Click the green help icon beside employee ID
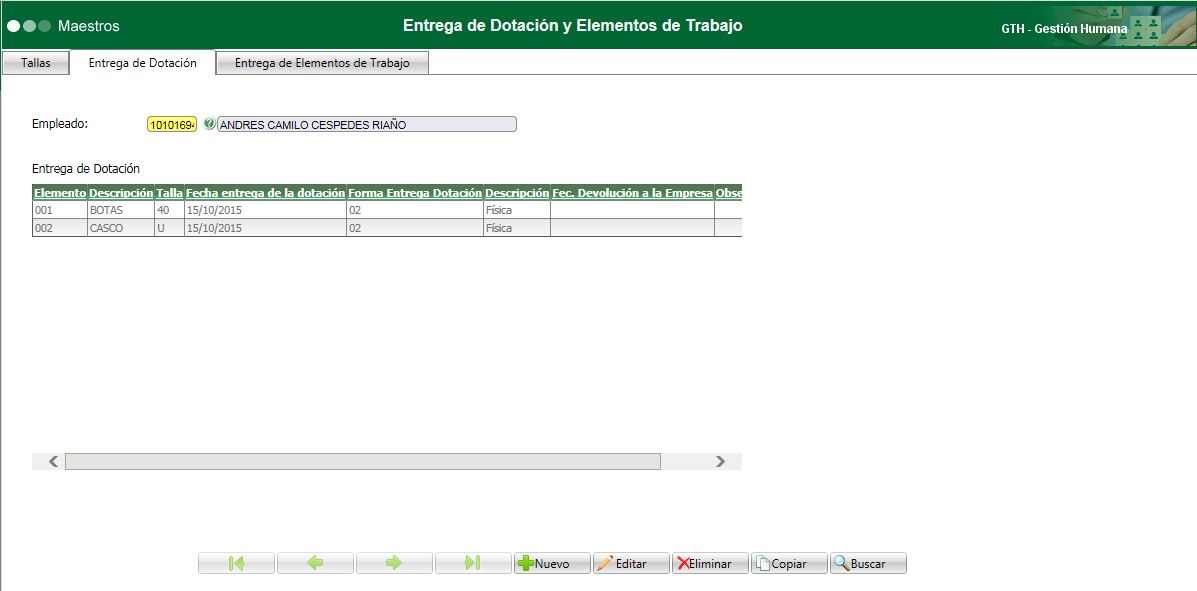Screen dimensions: 1197x591 209,124
